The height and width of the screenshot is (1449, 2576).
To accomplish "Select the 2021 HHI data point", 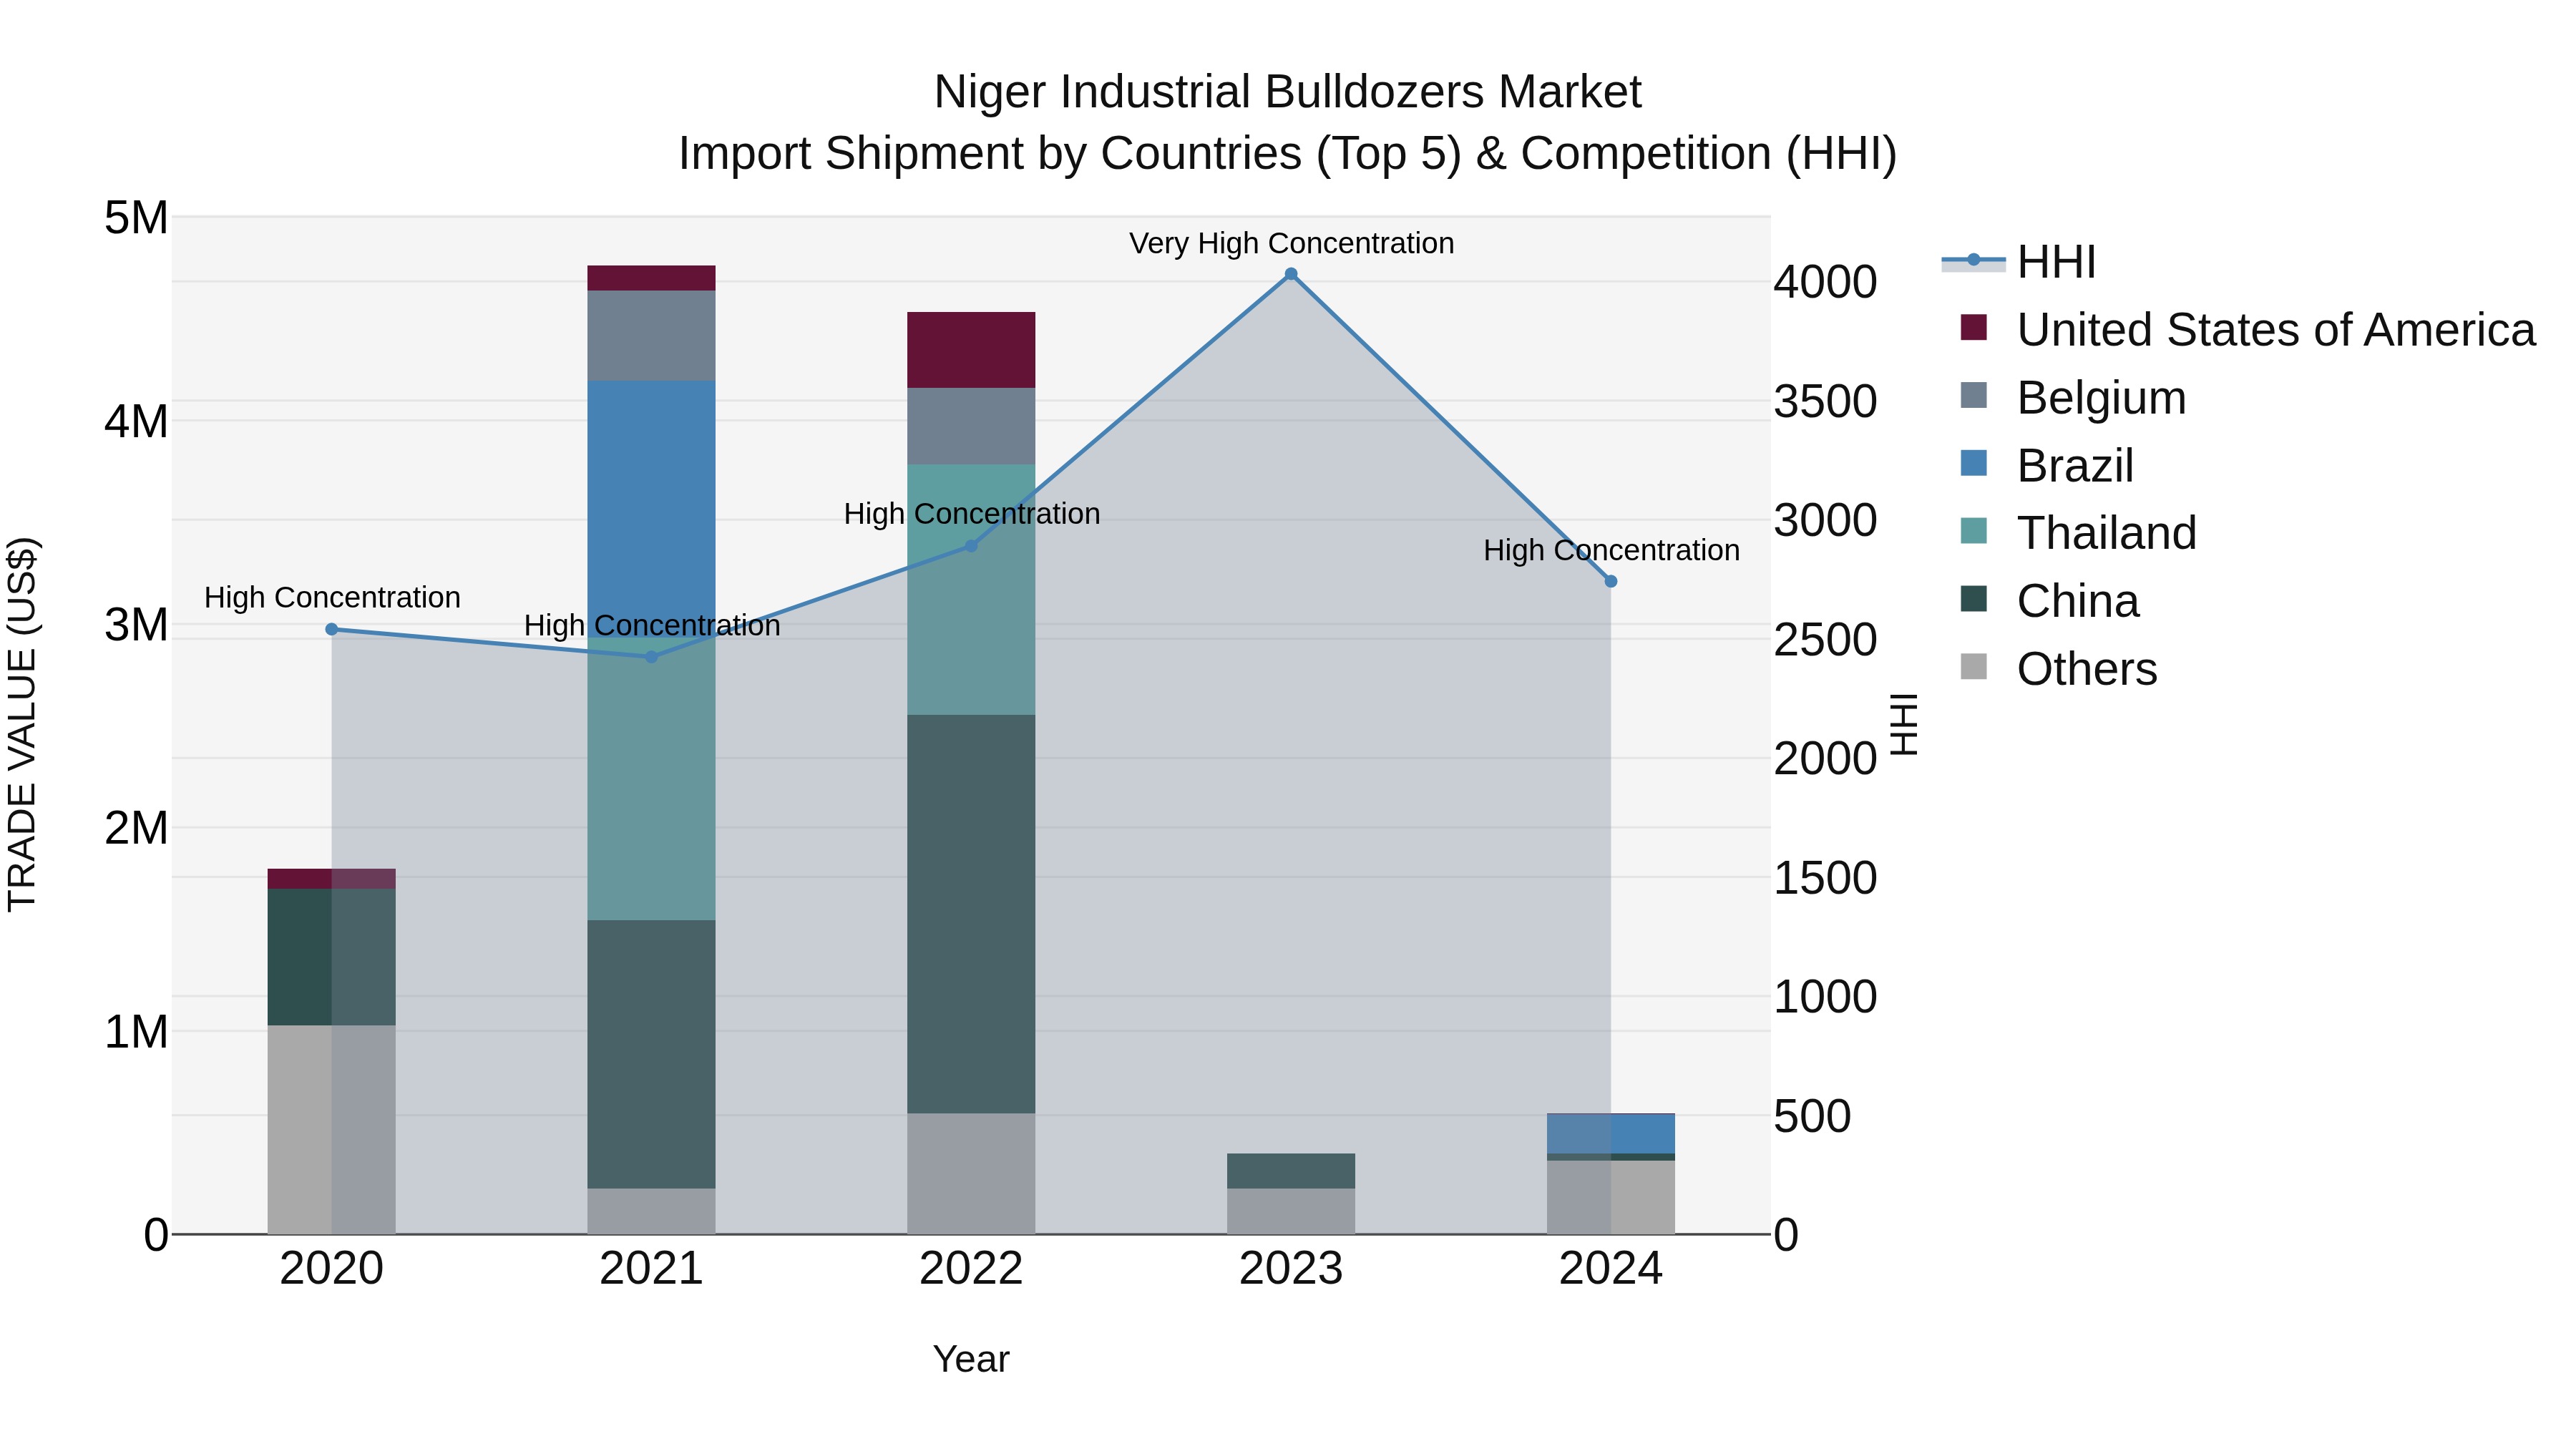I will (652, 657).
